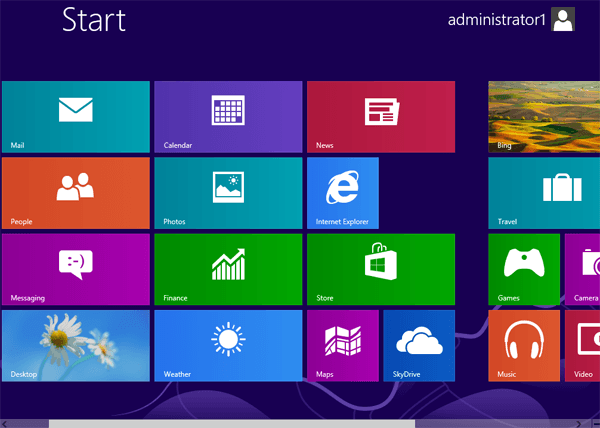Open the Photos tile
Screen dimensions: 600x428
[x=228, y=193]
